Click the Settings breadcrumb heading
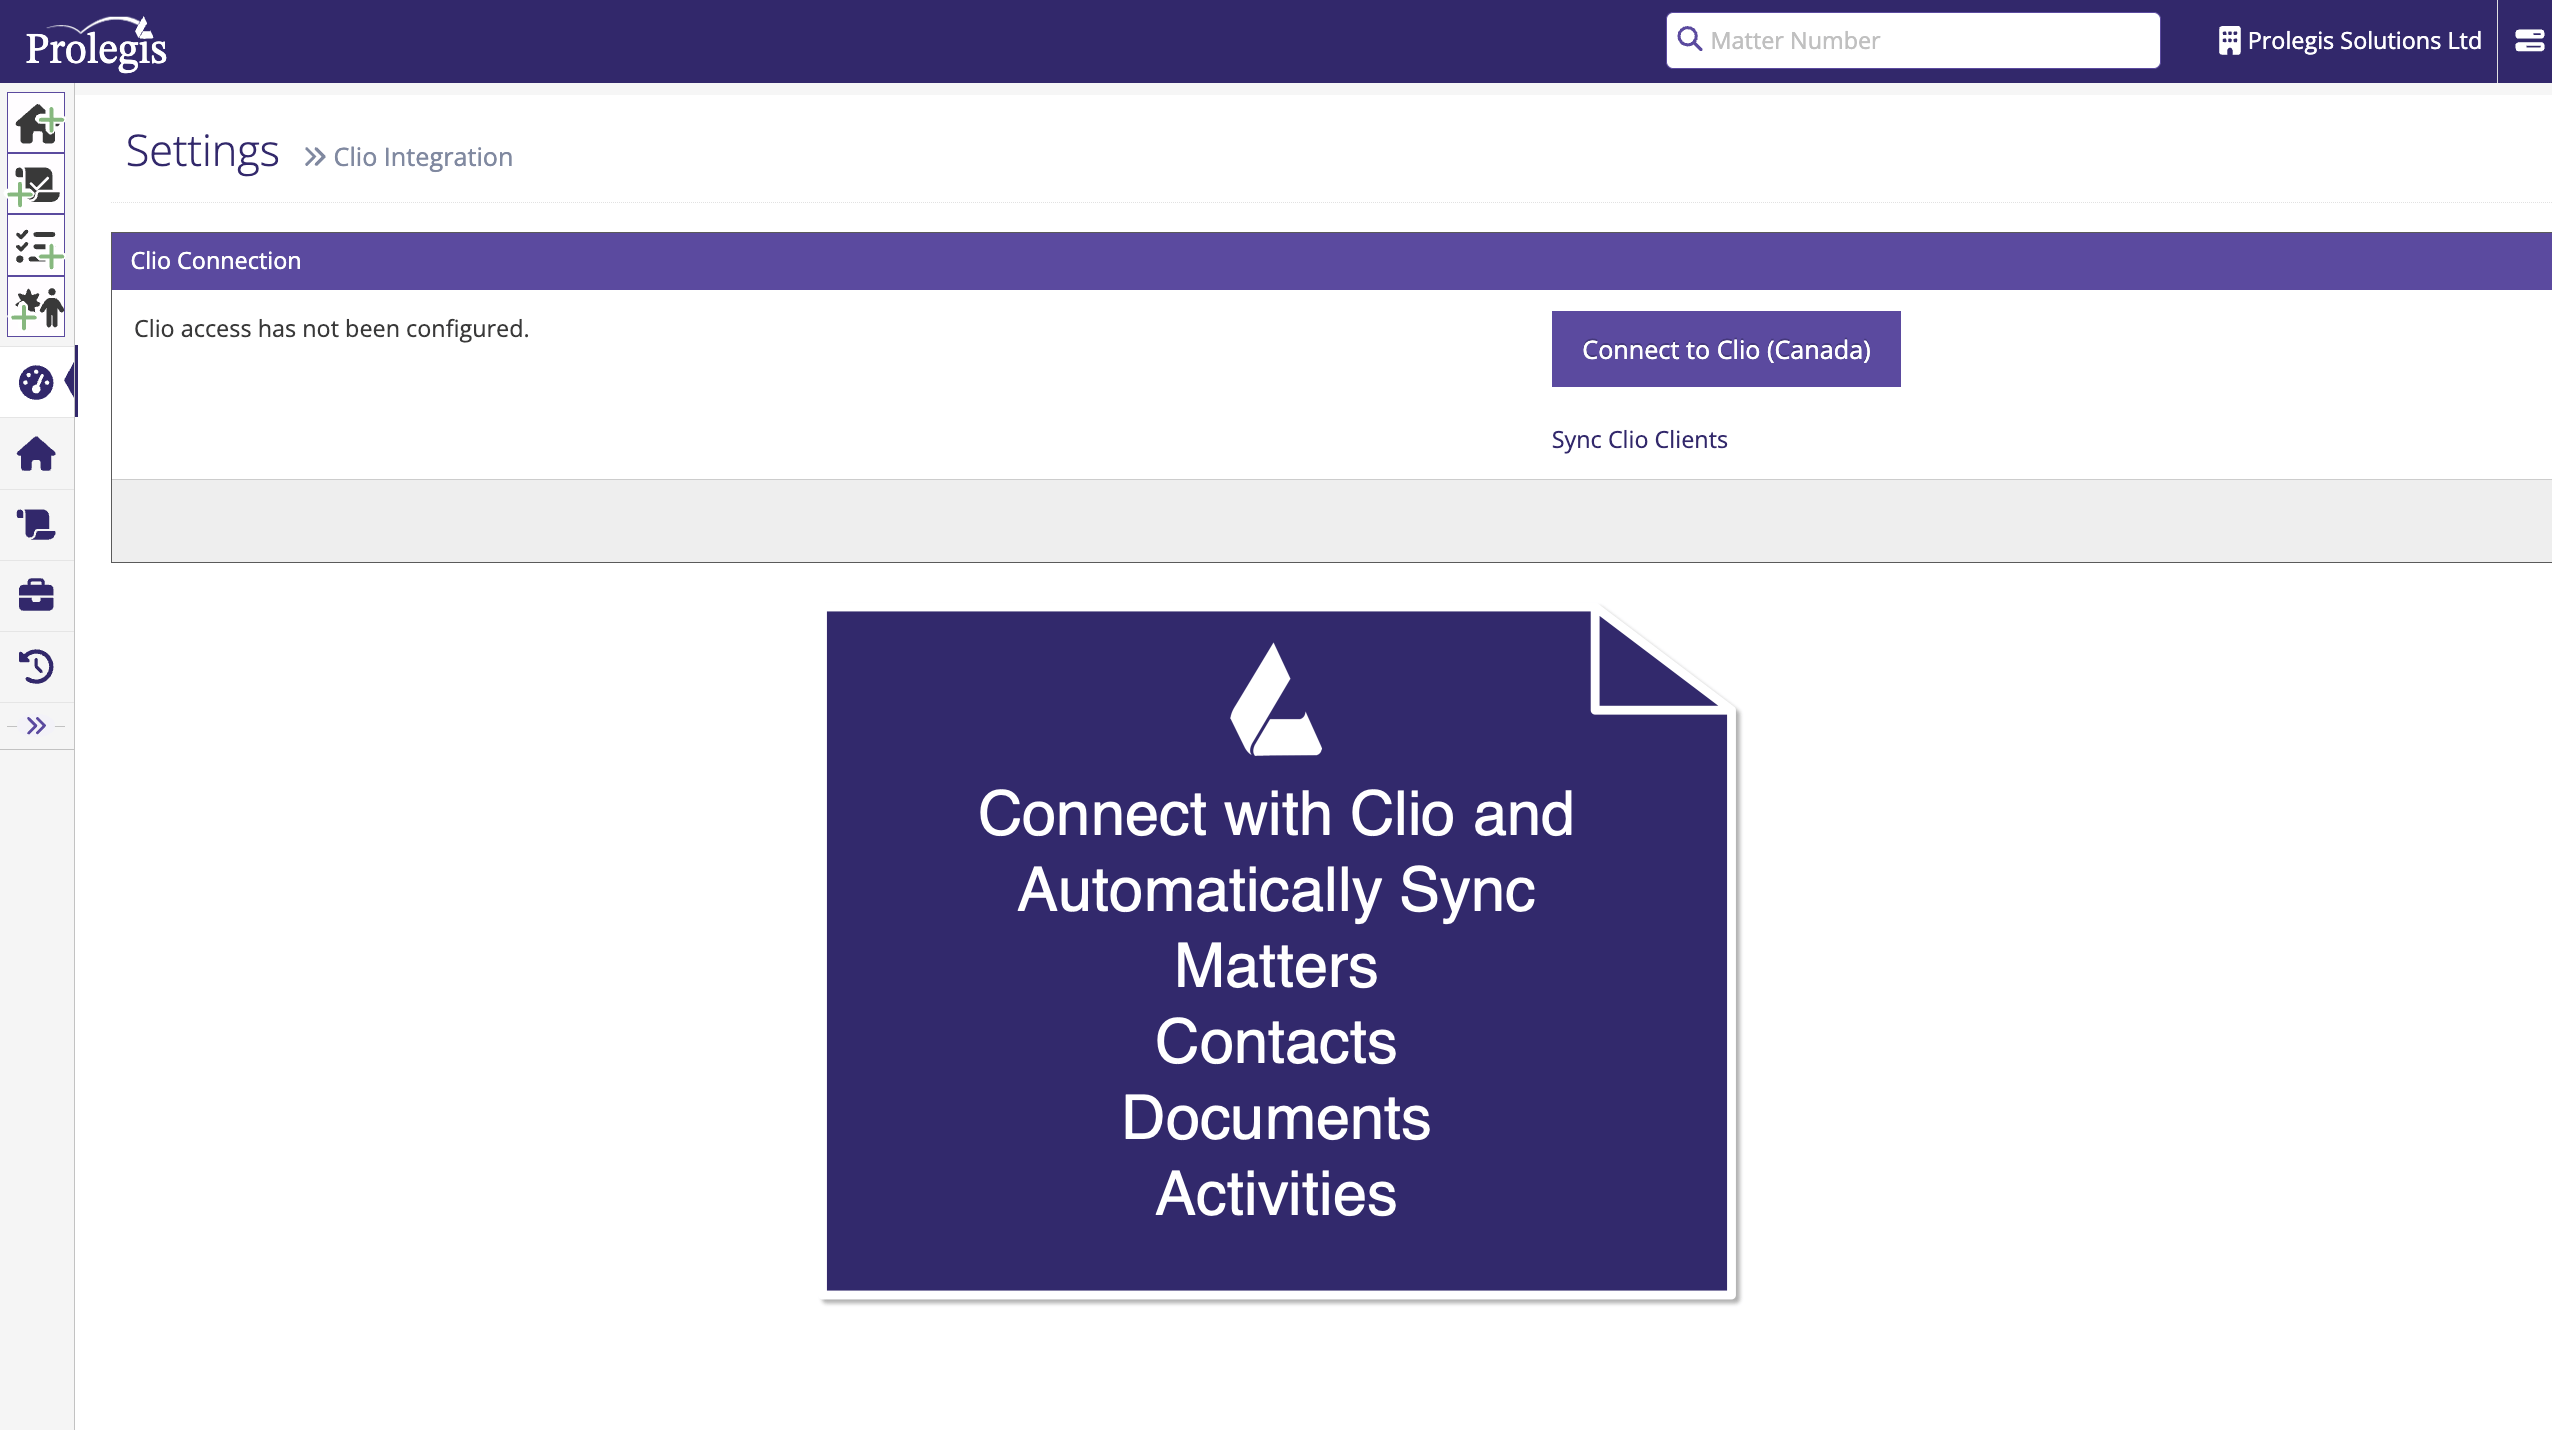Image resolution: width=2552 pixels, height=1430 pixels. 202,152
